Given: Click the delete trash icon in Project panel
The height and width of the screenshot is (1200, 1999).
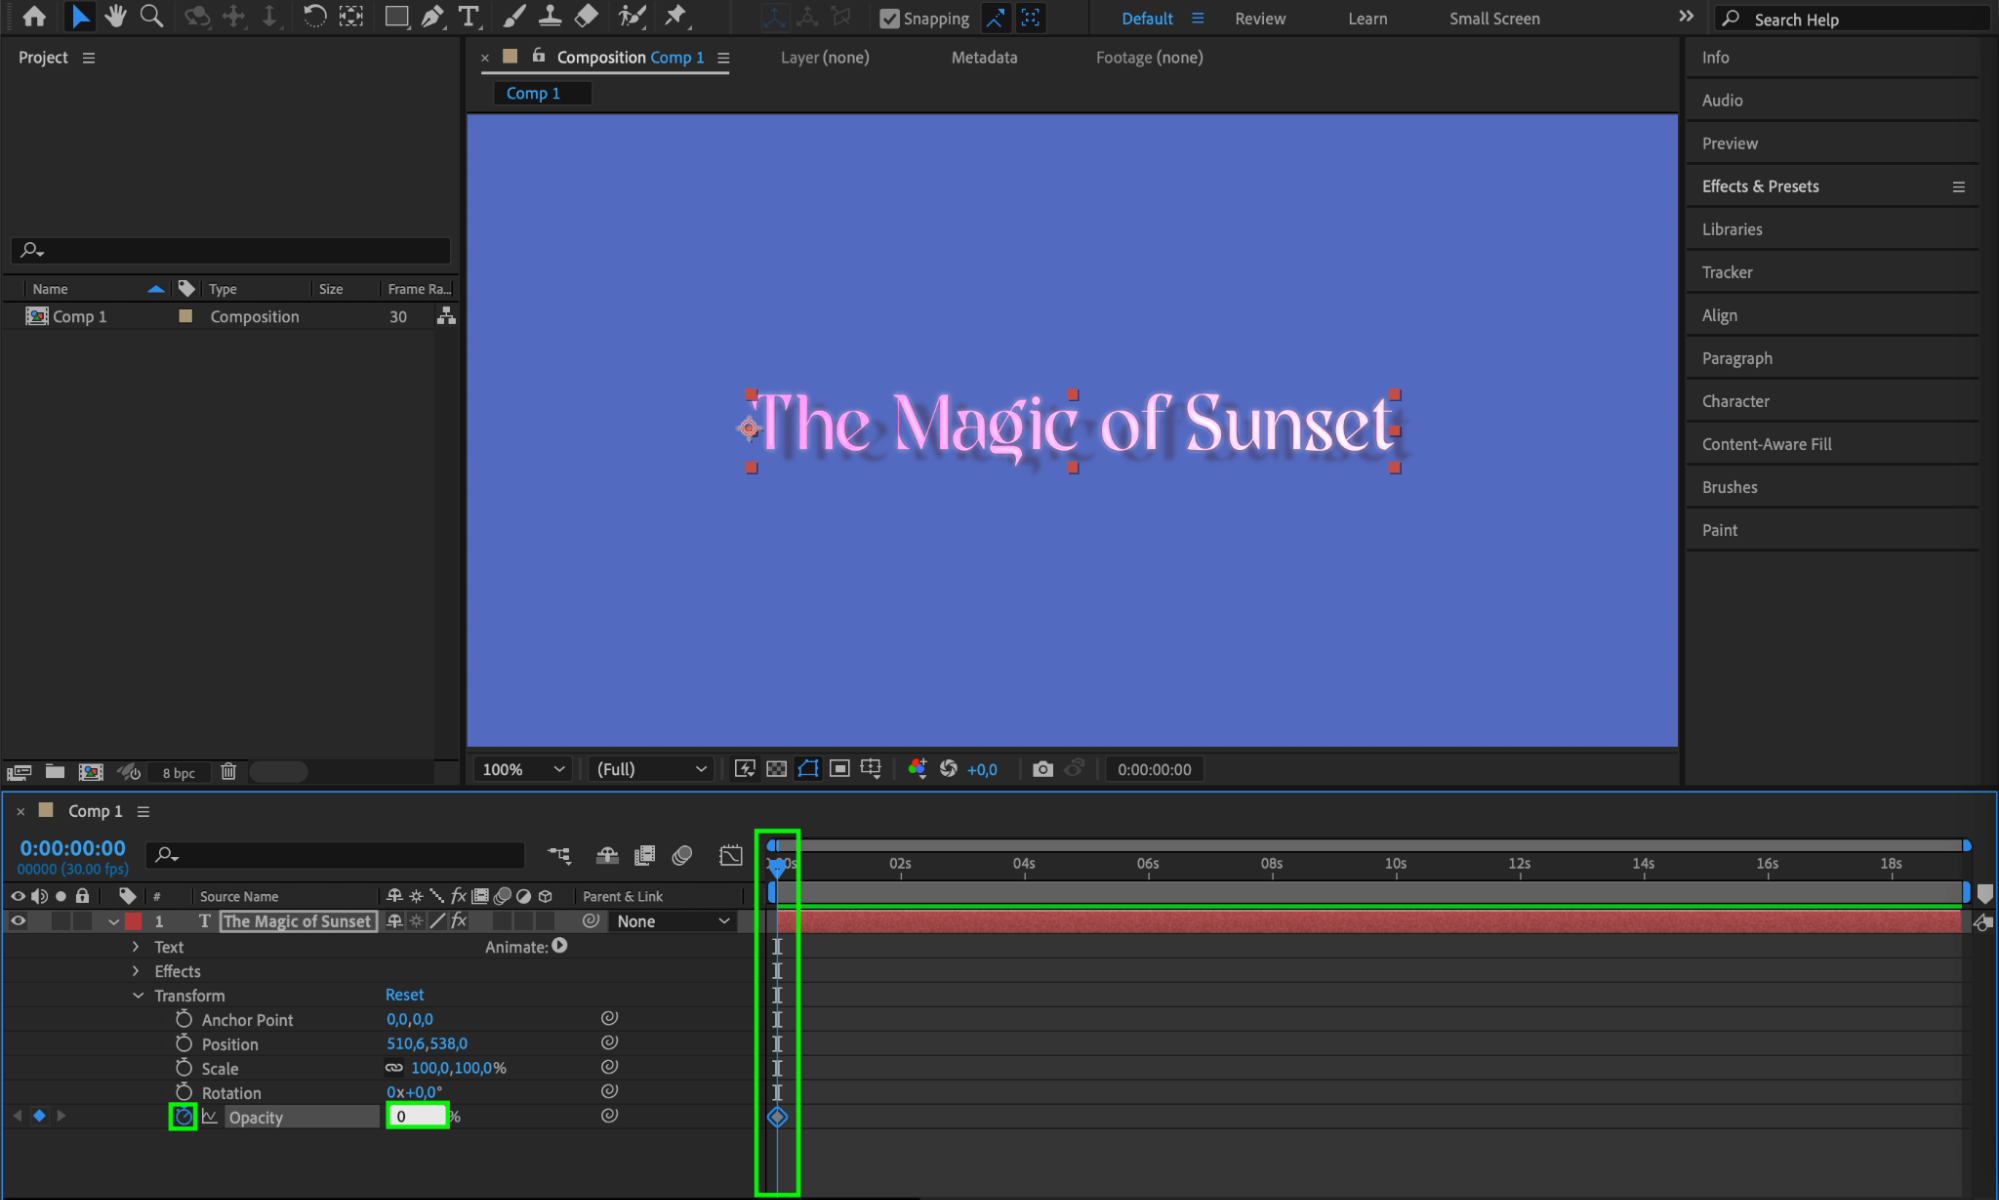Looking at the screenshot, I should coord(228,772).
